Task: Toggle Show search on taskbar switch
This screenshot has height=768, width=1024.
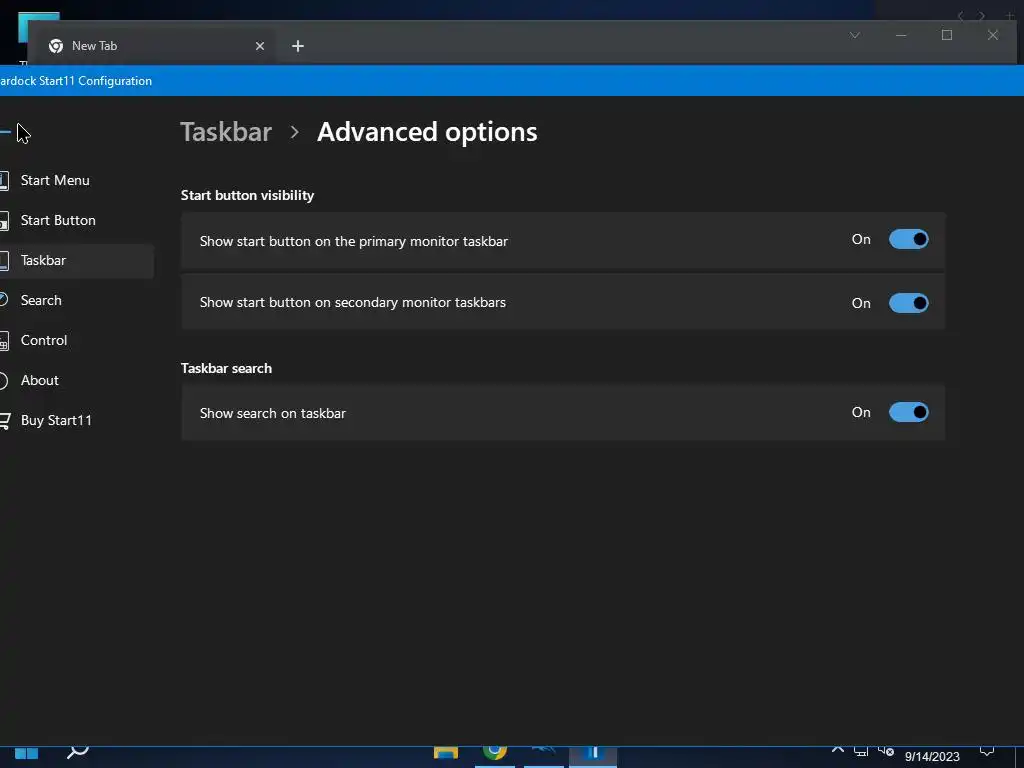Action: click(x=908, y=412)
